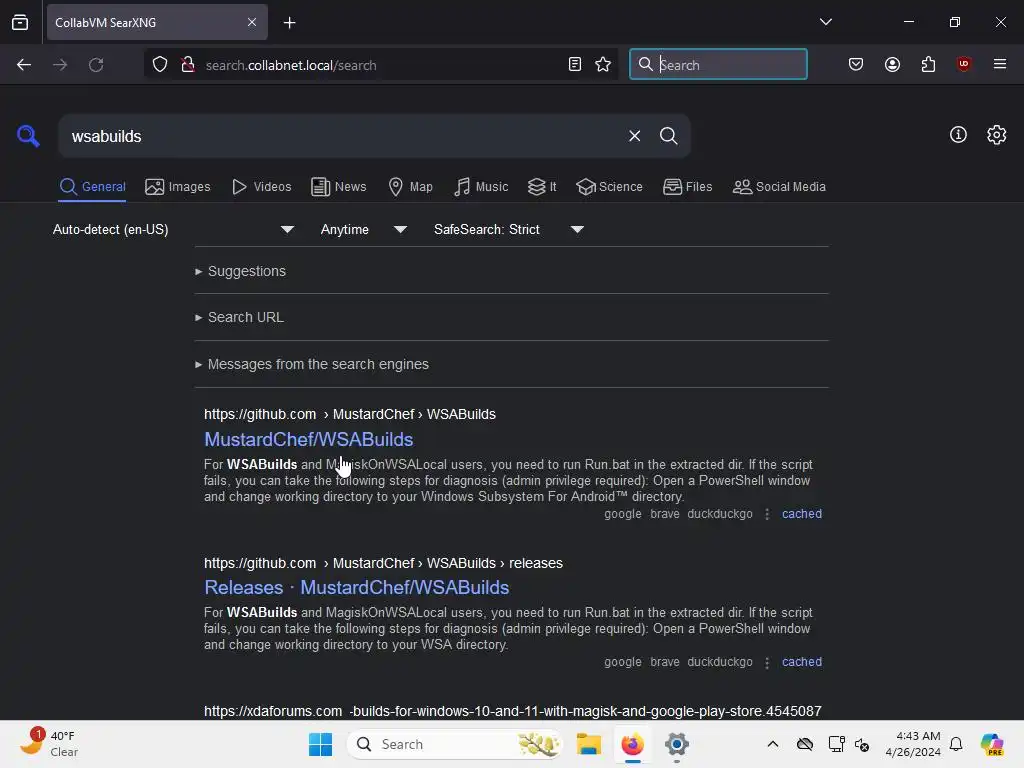Viewport: 1024px width, 768px height.
Task: Click the Firefox toolbar Search box
Action: tap(718, 65)
